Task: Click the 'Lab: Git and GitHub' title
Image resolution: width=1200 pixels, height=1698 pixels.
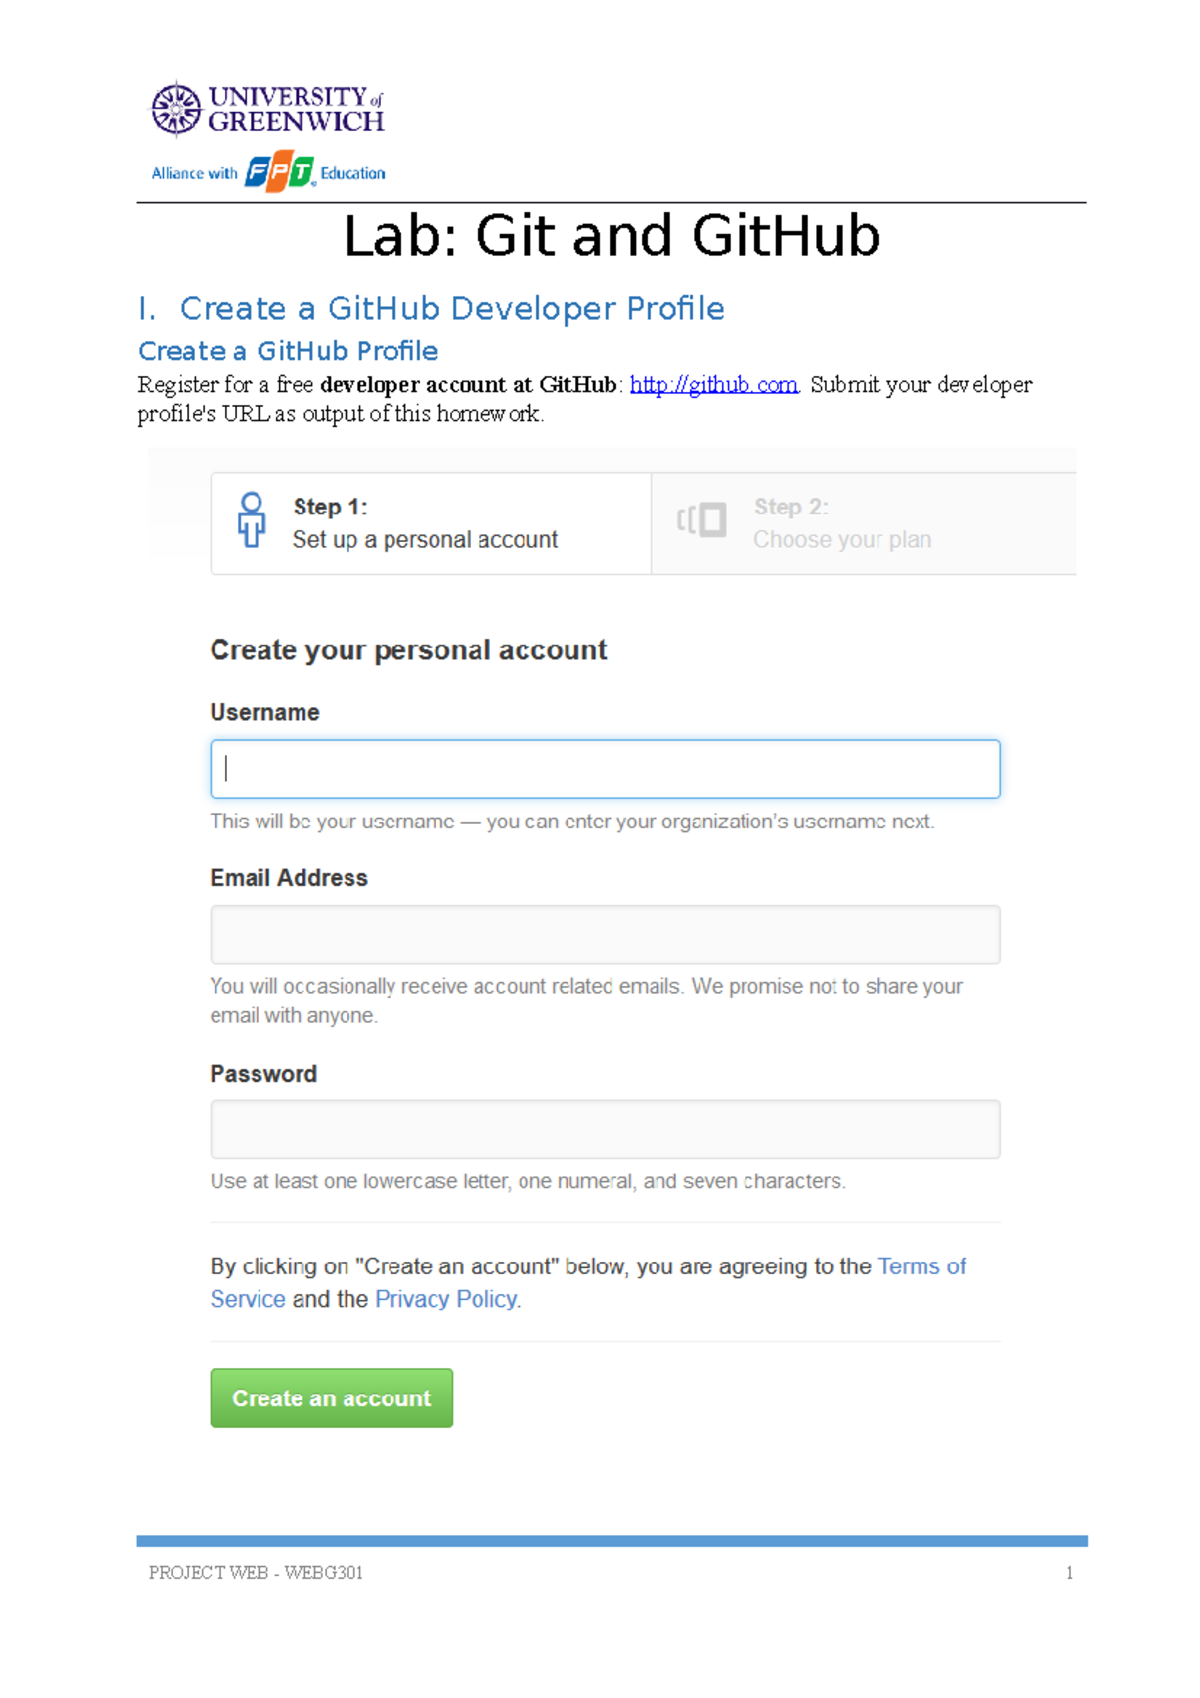Action: (611, 237)
